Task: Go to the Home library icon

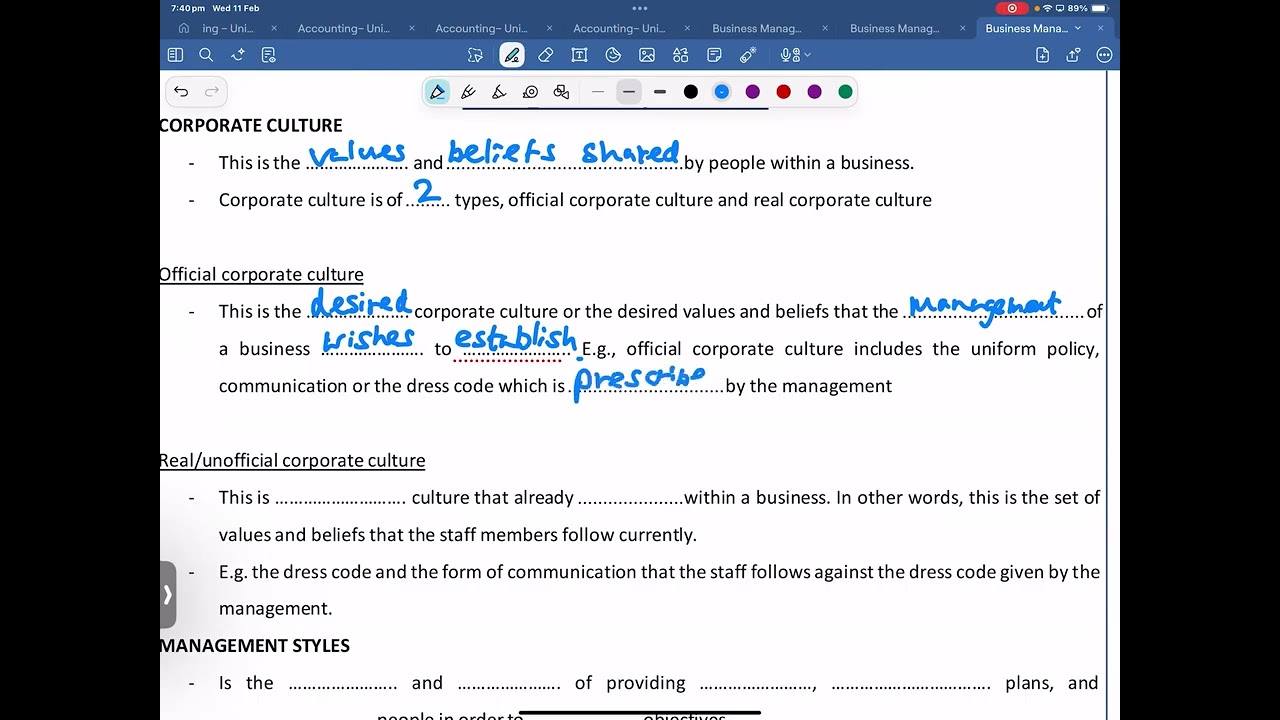Action: (x=183, y=28)
